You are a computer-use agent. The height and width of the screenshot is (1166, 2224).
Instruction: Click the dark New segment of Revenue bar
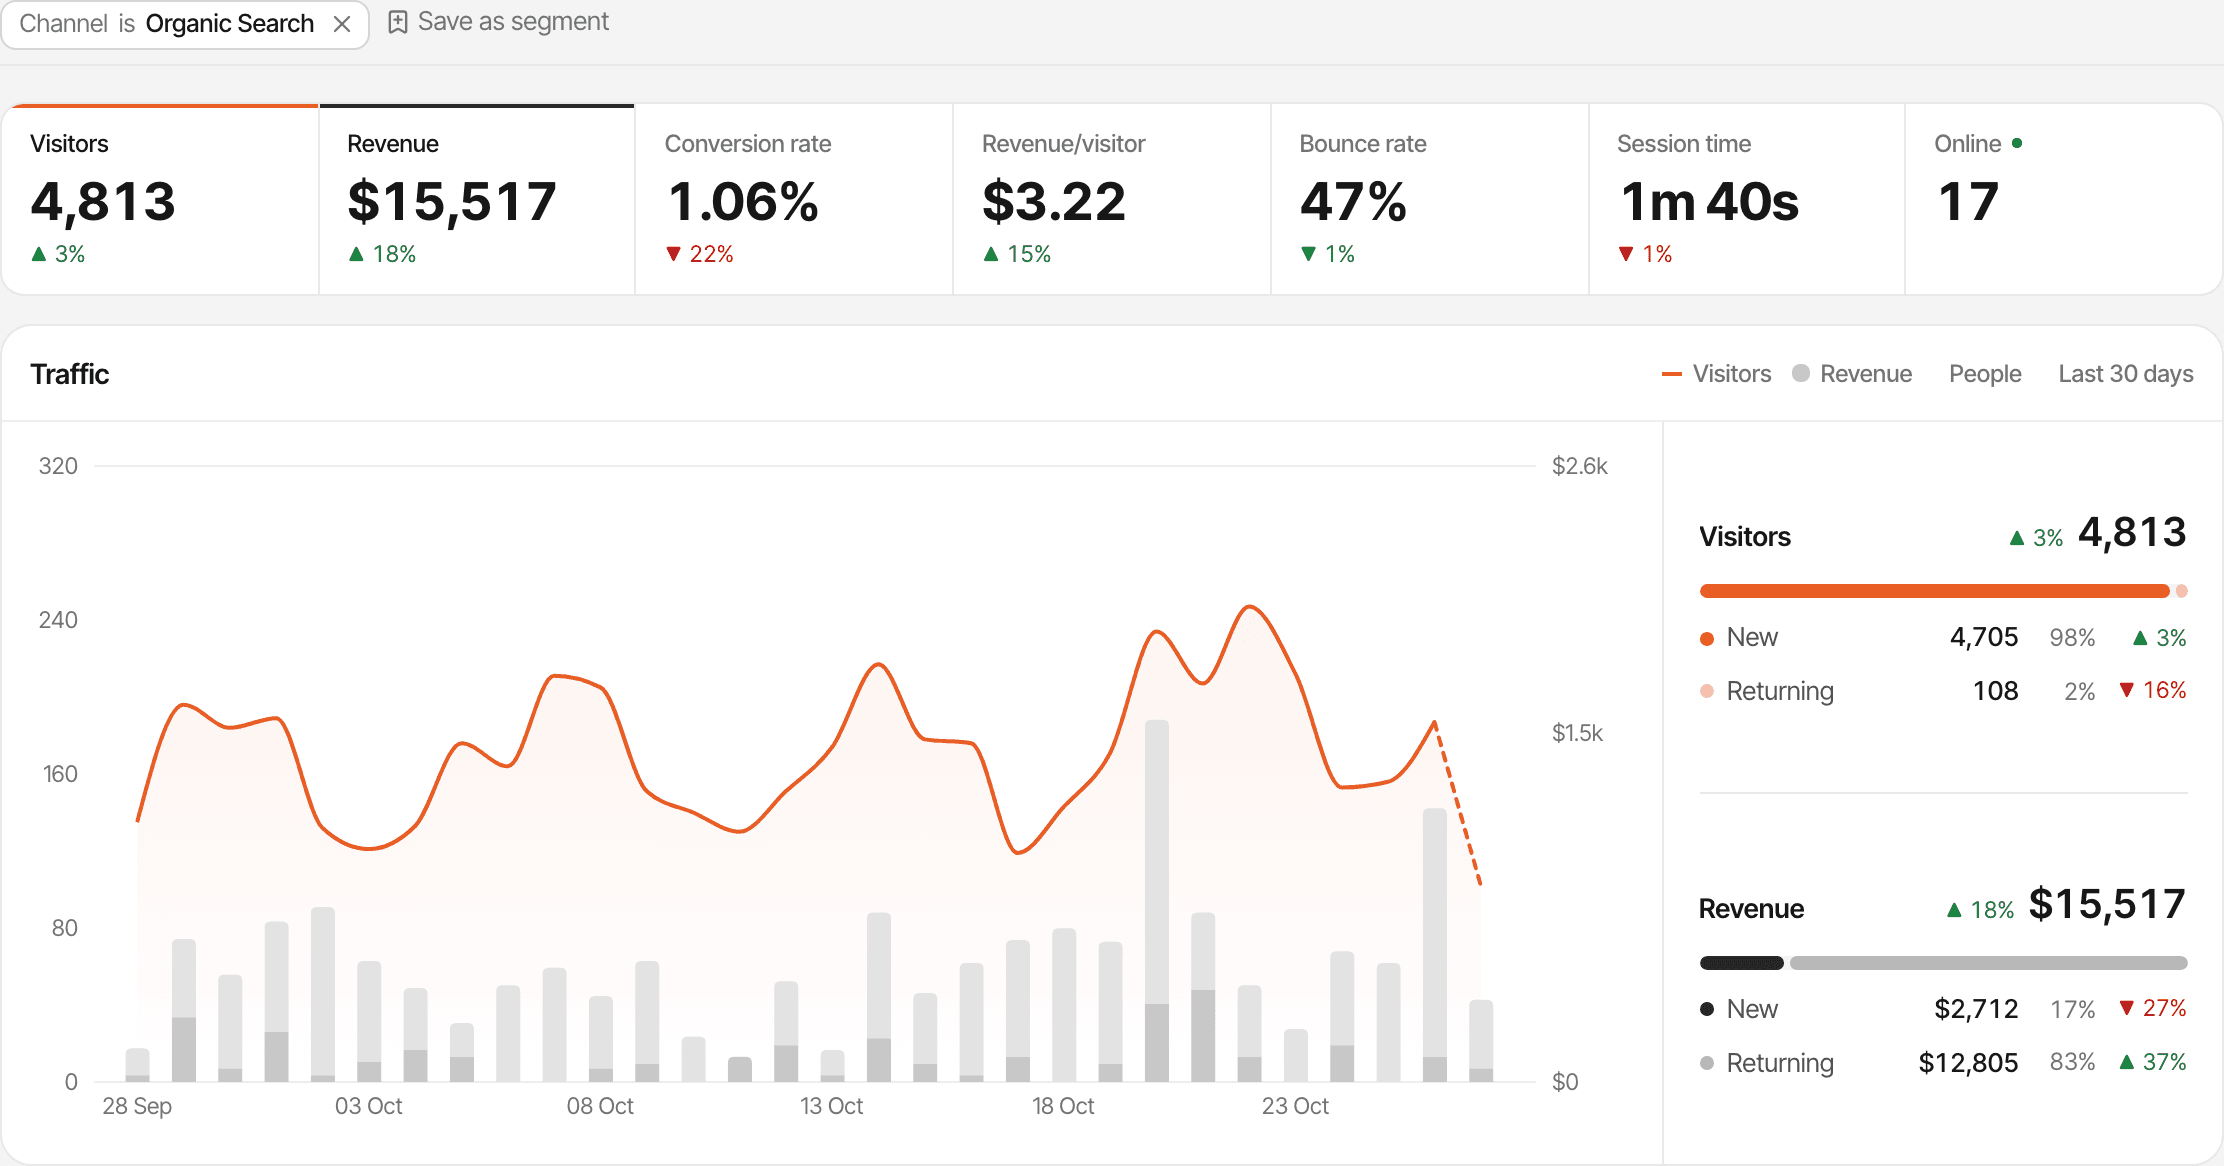point(1742,963)
